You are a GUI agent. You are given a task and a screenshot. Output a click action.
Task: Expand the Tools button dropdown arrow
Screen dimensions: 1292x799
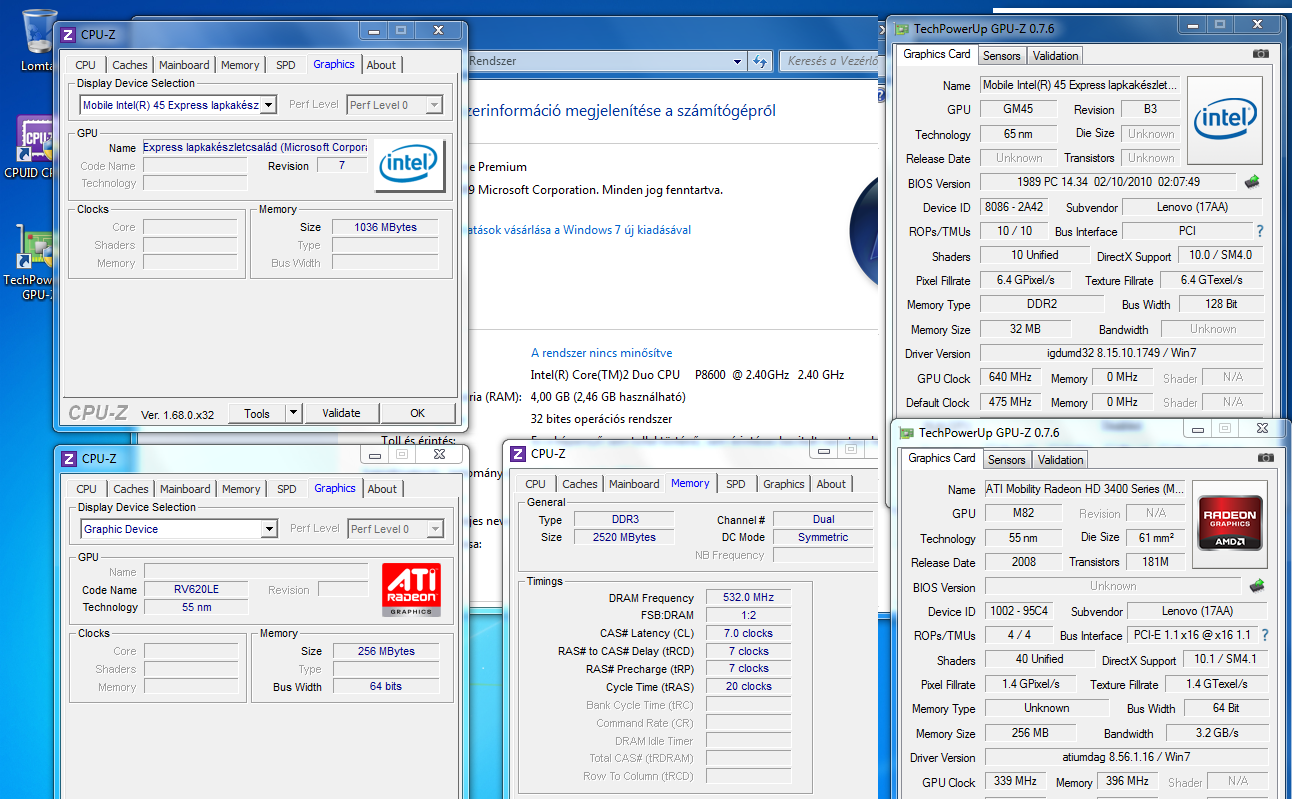point(293,413)
